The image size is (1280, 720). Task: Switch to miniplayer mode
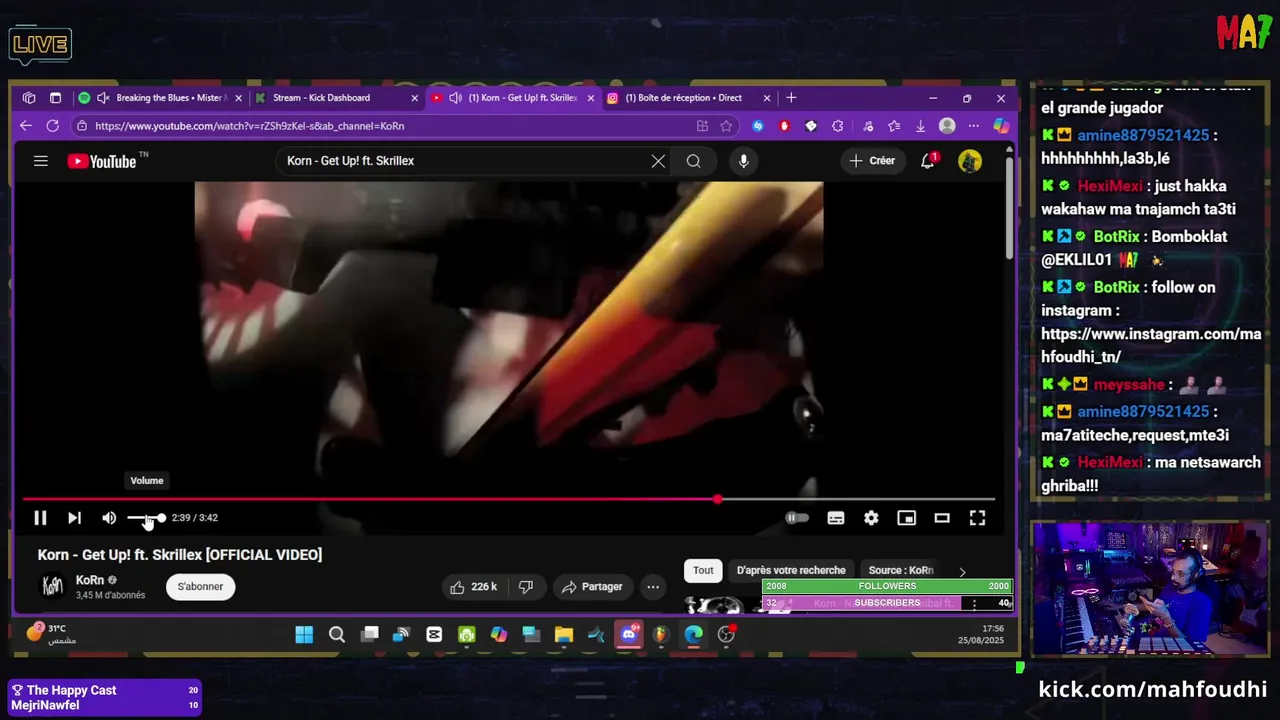[x=906, y=518]
